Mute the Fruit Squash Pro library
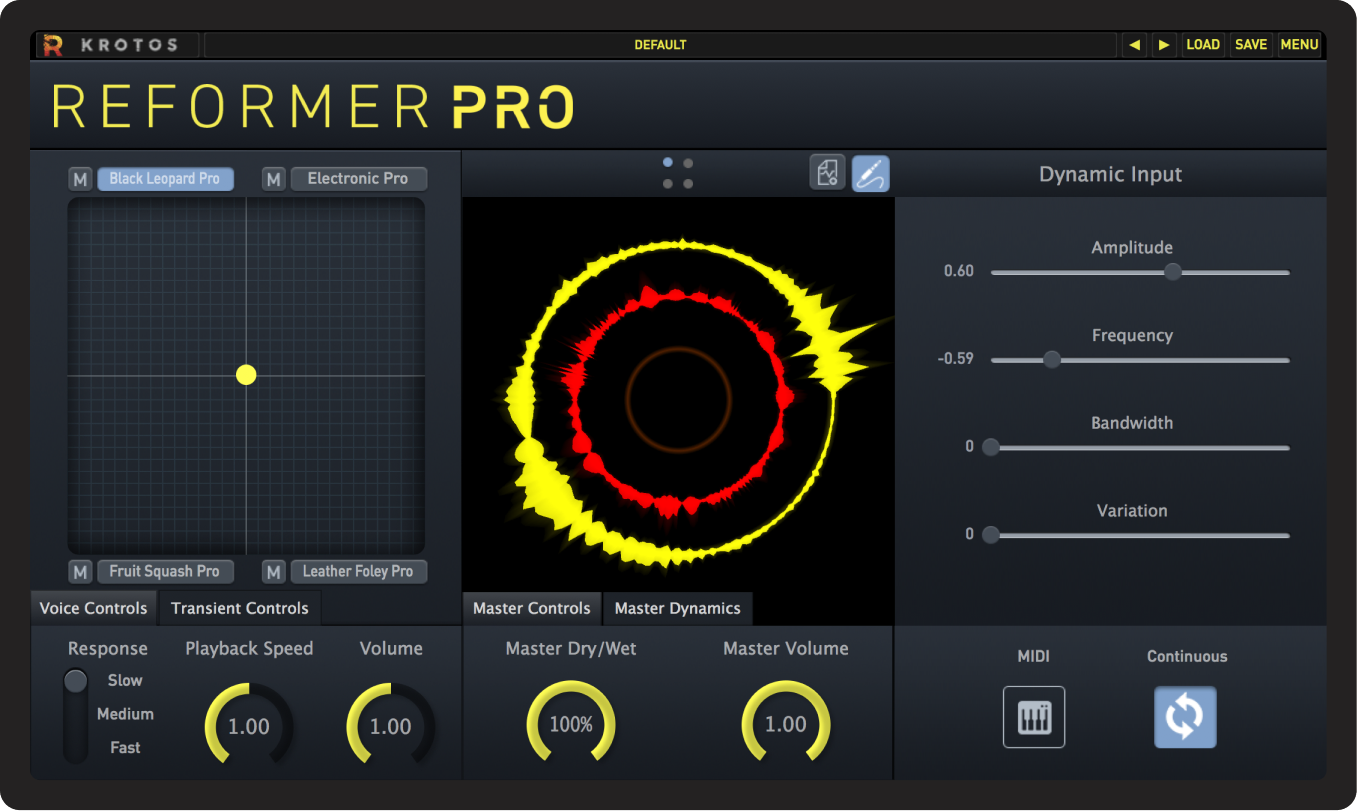This screenshot has height=811, width=1357. (x=80, y=572)
